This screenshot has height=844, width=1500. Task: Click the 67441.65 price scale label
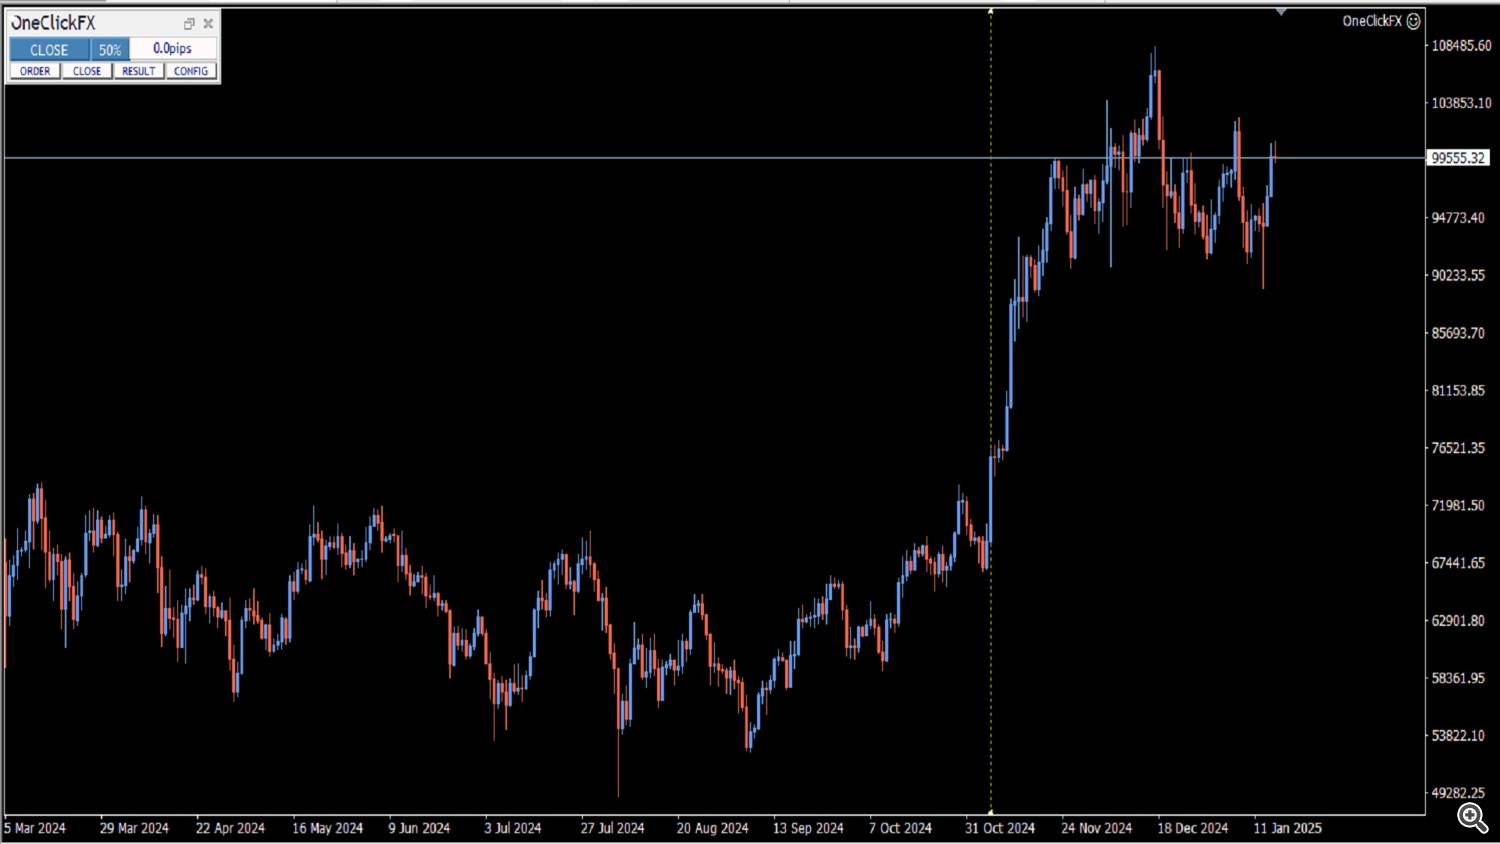click(1458, 563)
